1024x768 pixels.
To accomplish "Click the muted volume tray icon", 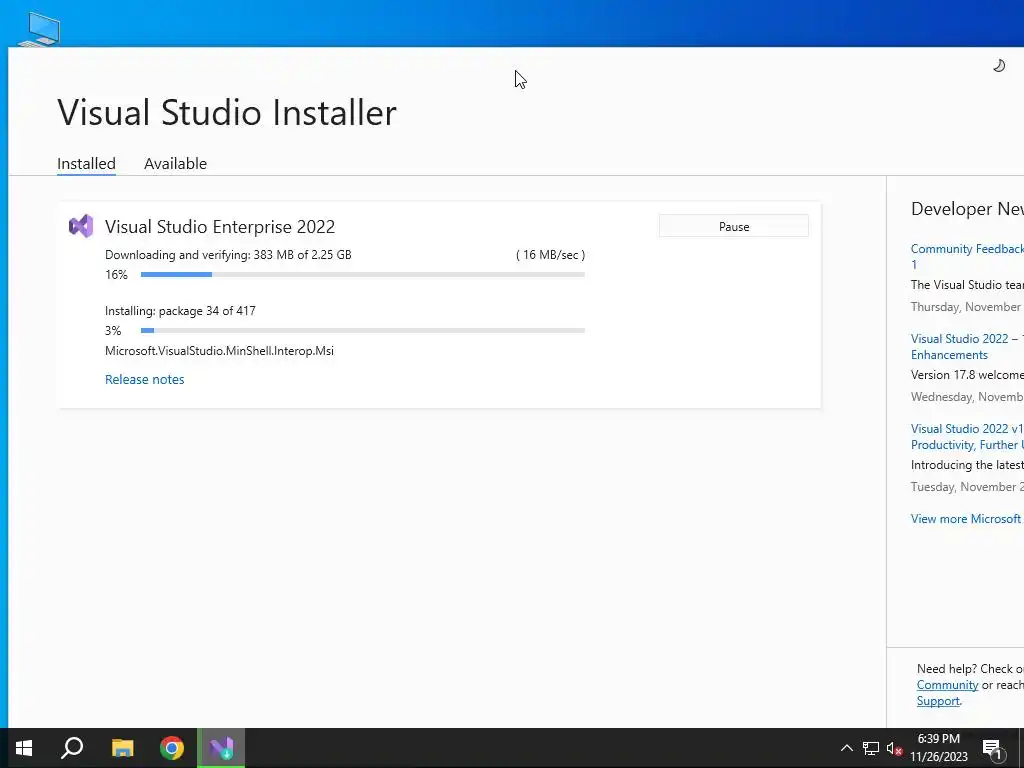I will point(894,748).
